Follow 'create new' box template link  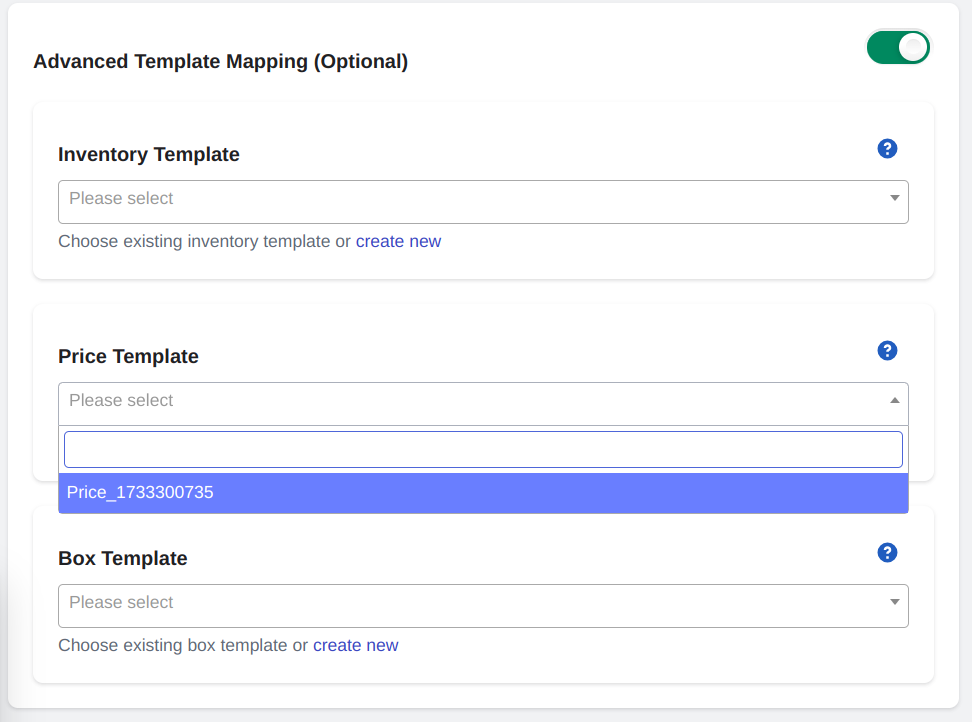click(x=355, y=645)
